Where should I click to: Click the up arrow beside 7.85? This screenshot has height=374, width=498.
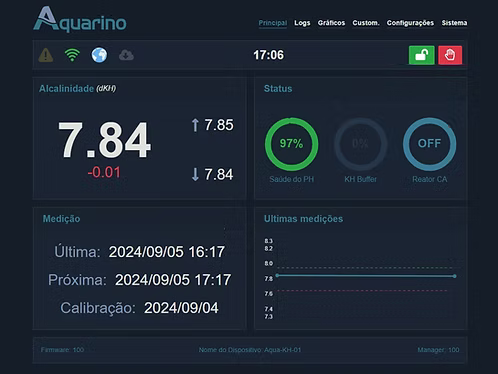pyautogui.click(x=195, y=125)
